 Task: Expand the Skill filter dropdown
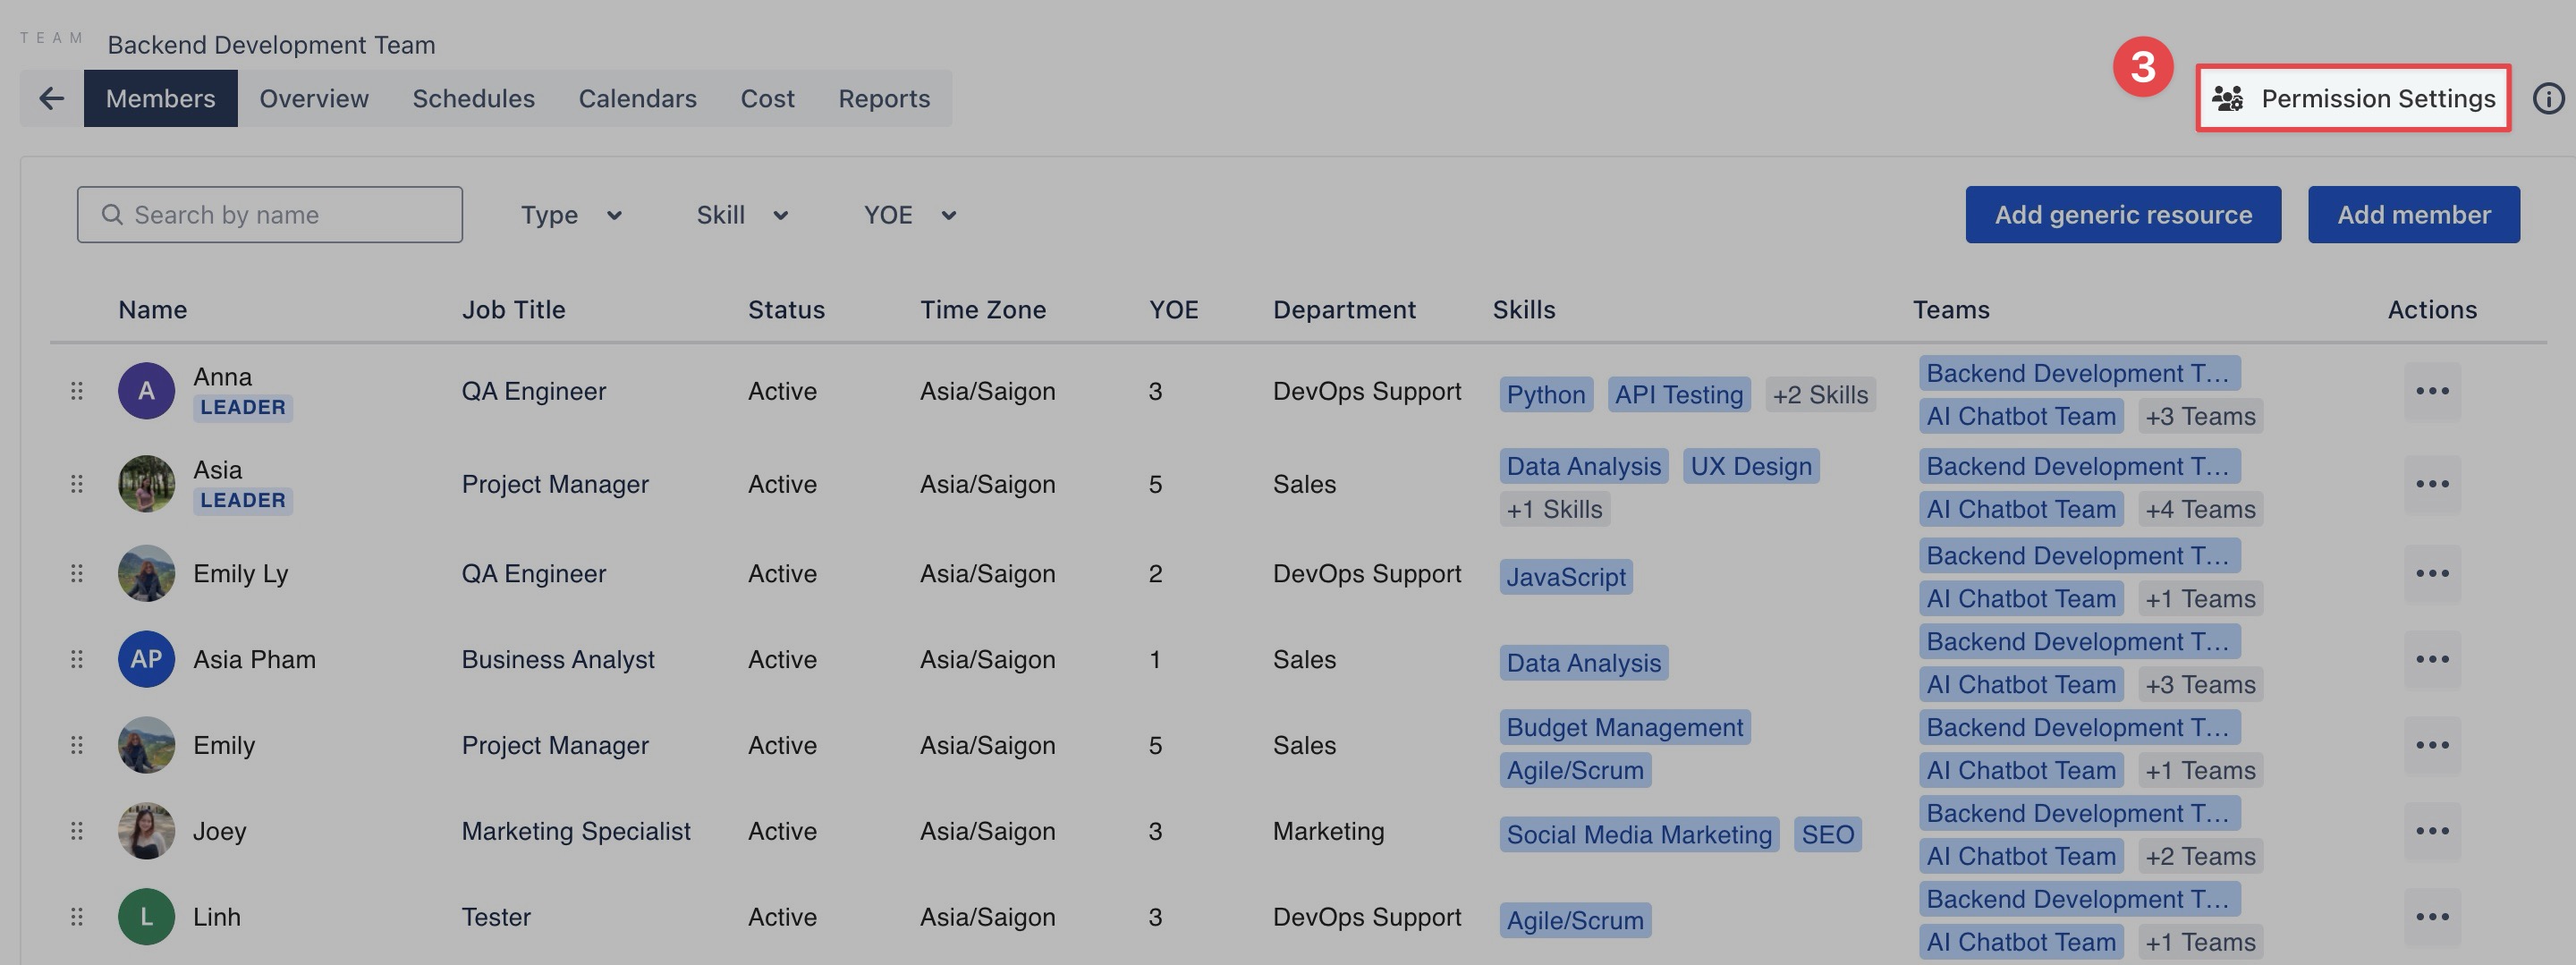[x=742, y=215]
